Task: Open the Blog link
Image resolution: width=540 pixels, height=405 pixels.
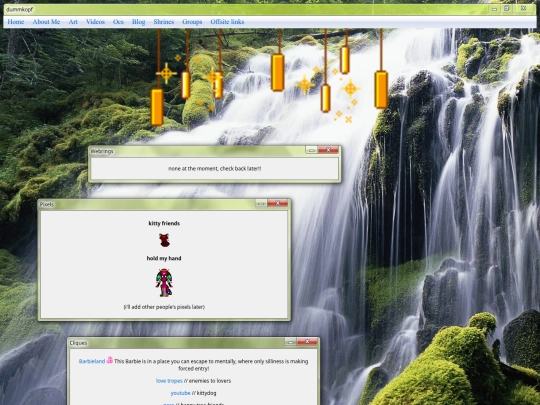Action: click(138, 22)
